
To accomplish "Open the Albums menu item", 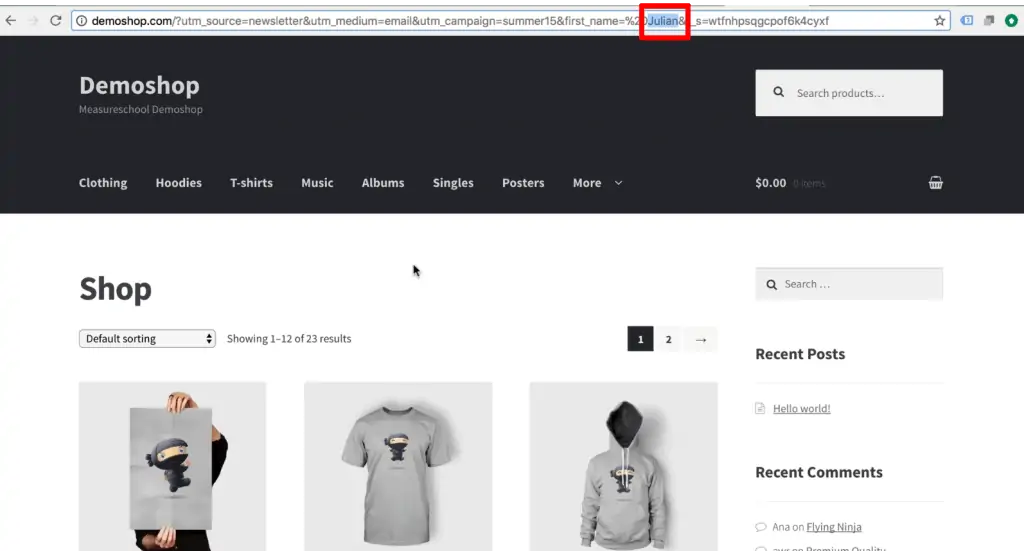I will 383,183.
